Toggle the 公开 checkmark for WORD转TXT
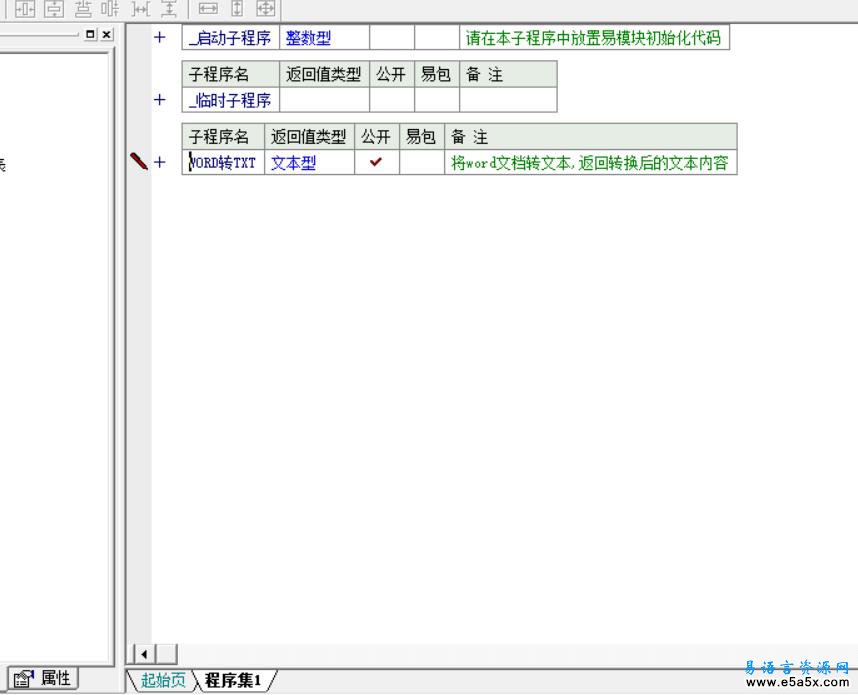 [x=376, y=163]
